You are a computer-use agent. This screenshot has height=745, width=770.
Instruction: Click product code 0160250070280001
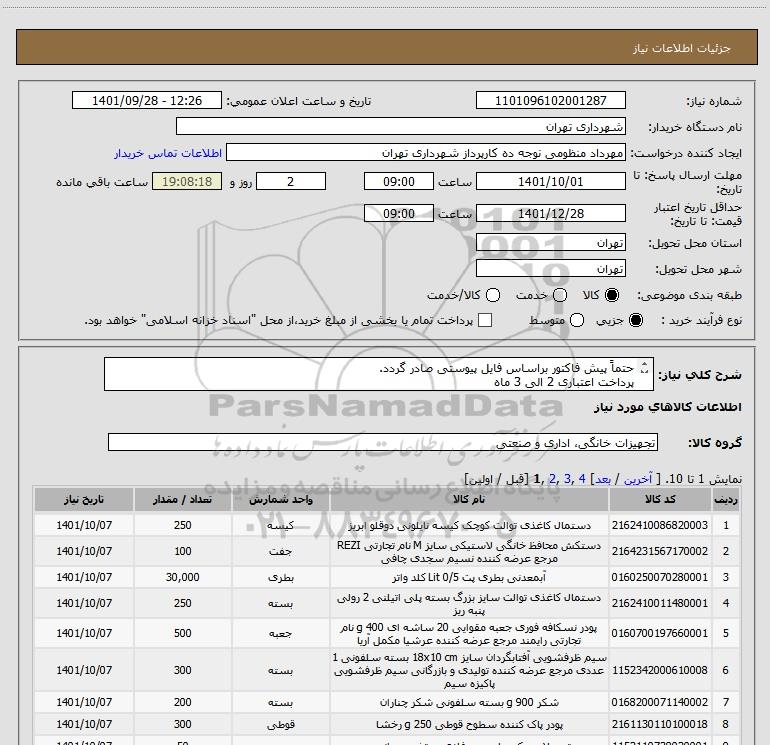coord(660,577)
